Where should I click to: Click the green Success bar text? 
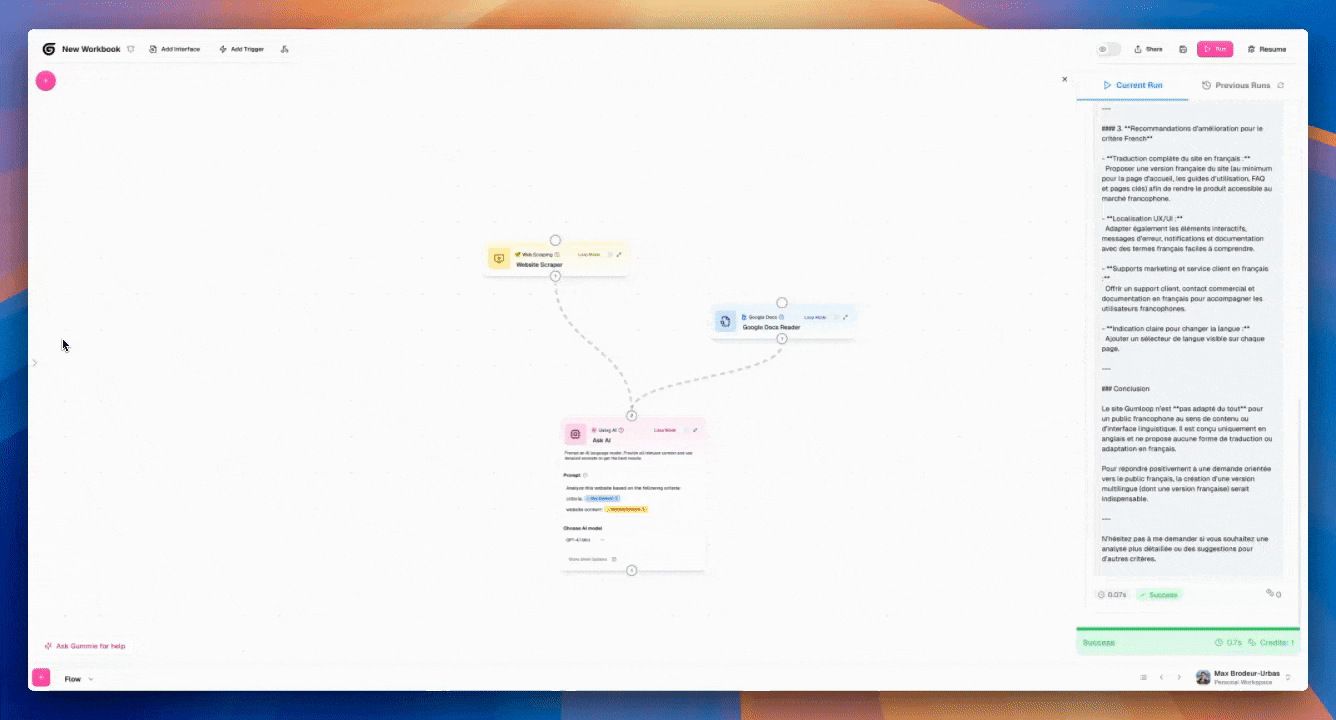1098,643
